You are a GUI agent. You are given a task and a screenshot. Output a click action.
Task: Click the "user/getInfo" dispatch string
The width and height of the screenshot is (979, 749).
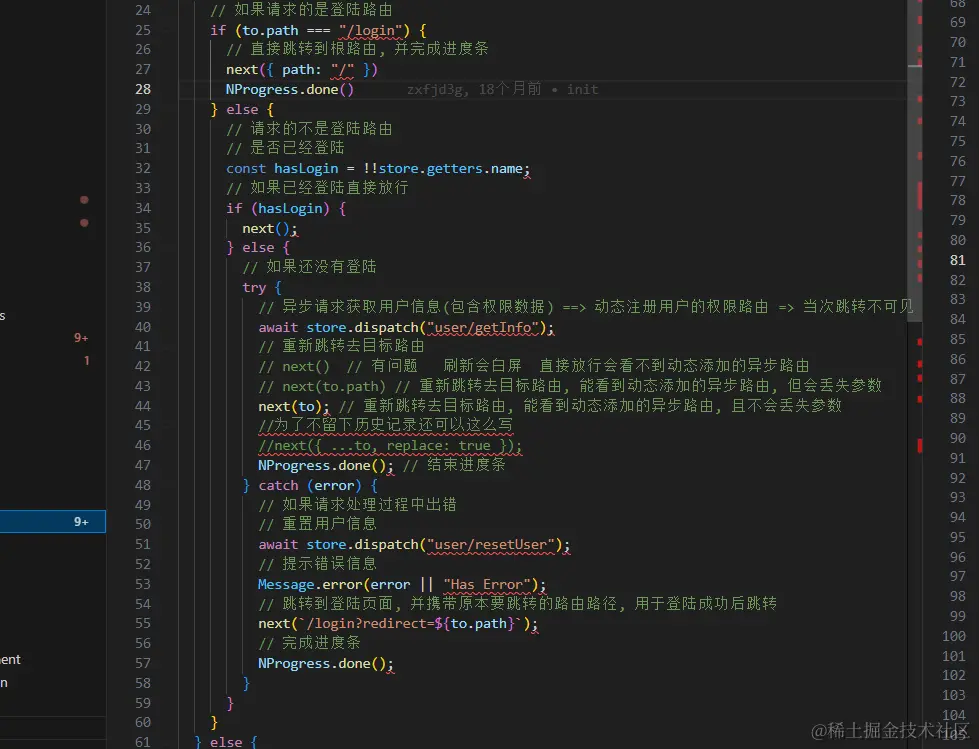(483, 327)
